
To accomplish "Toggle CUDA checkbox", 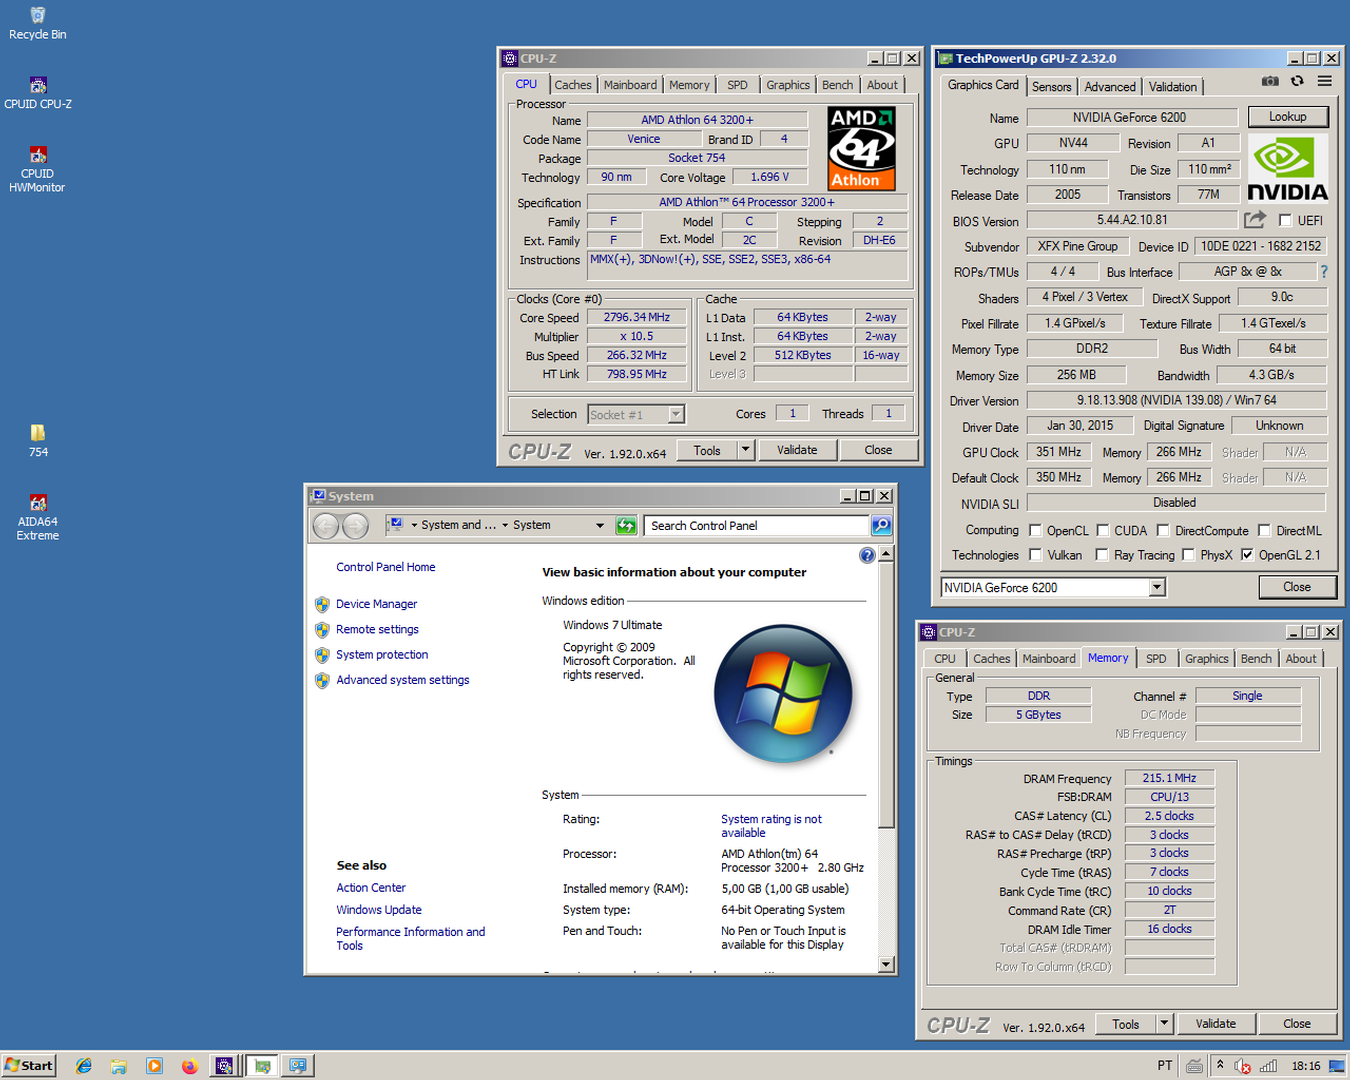I will (1103, 531).
